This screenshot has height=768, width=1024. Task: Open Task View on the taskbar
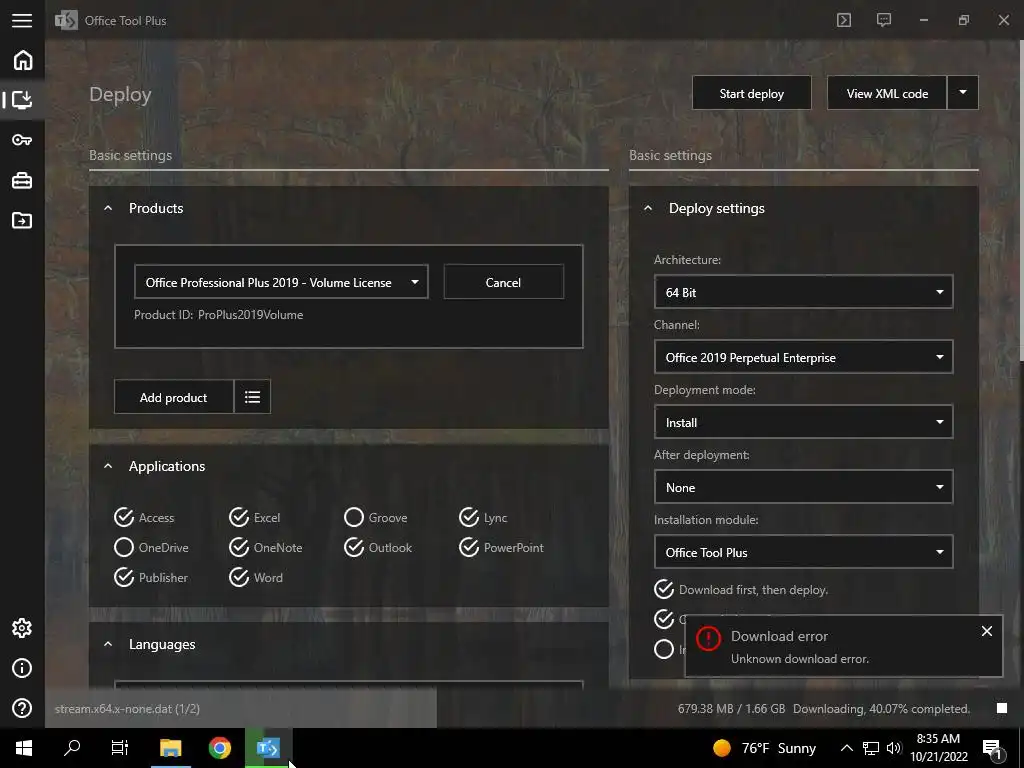pos(120,748)
